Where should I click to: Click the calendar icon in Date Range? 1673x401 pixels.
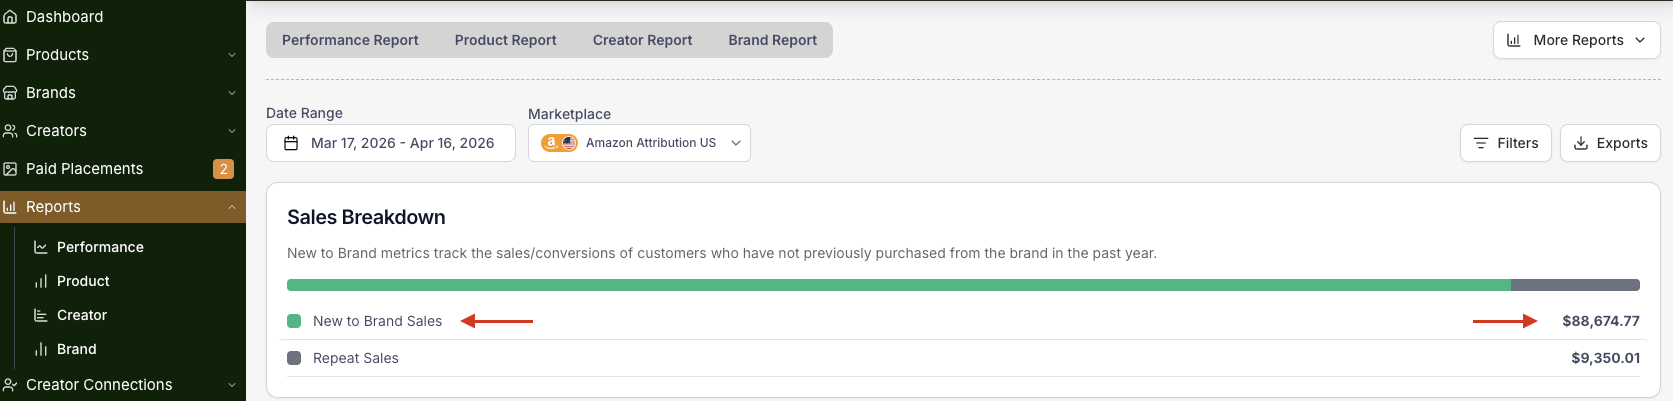(291, 143)
